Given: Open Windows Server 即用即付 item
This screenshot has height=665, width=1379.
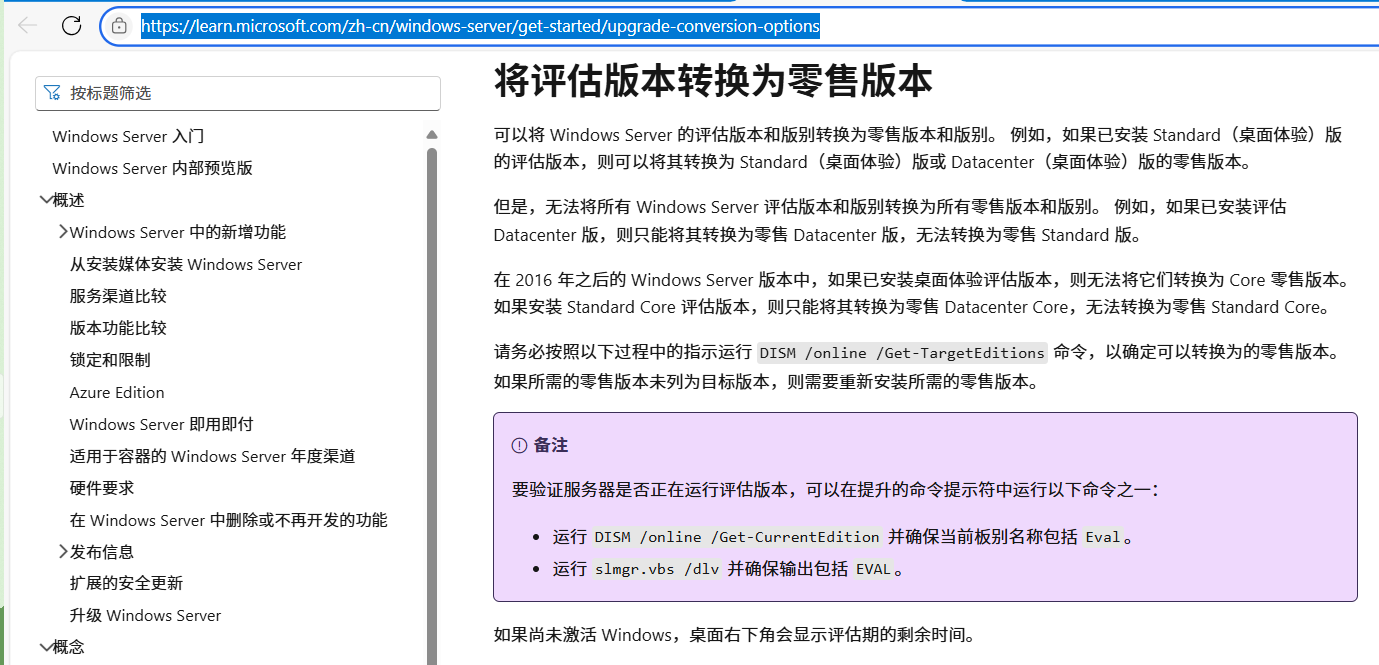Looking at the screenshot, I should tap(161, 424).
